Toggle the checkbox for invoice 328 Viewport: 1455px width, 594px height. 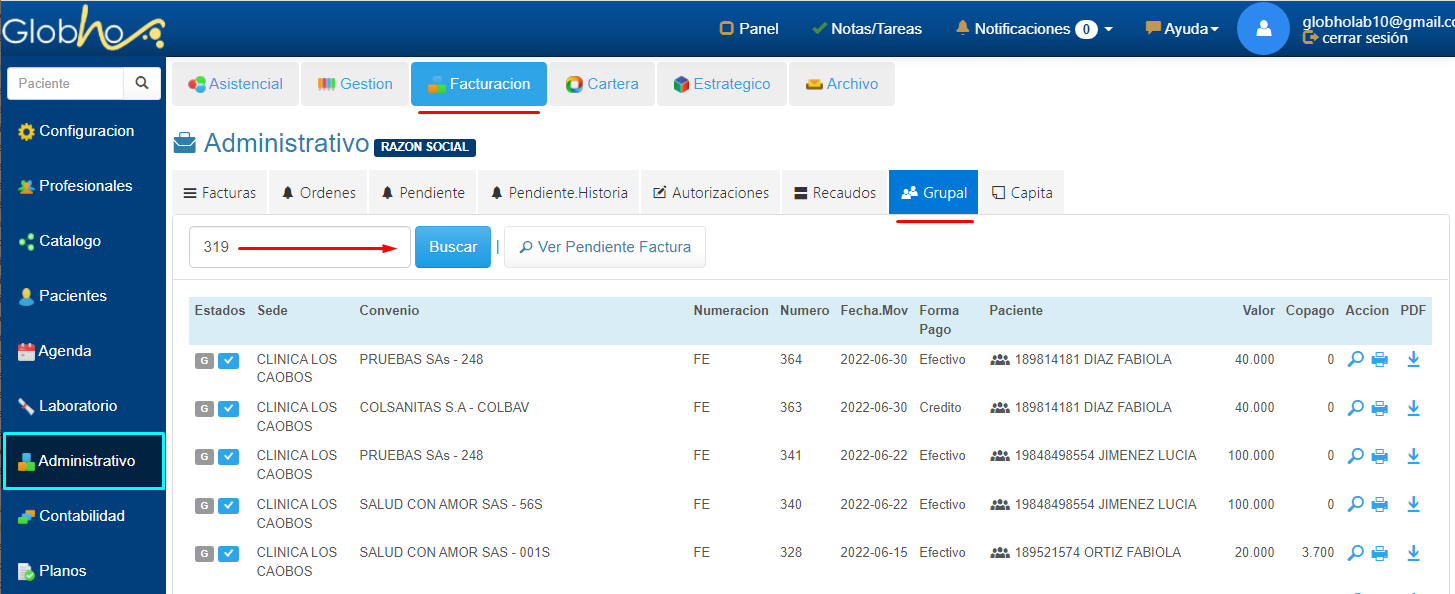click(x=228, y=554)
